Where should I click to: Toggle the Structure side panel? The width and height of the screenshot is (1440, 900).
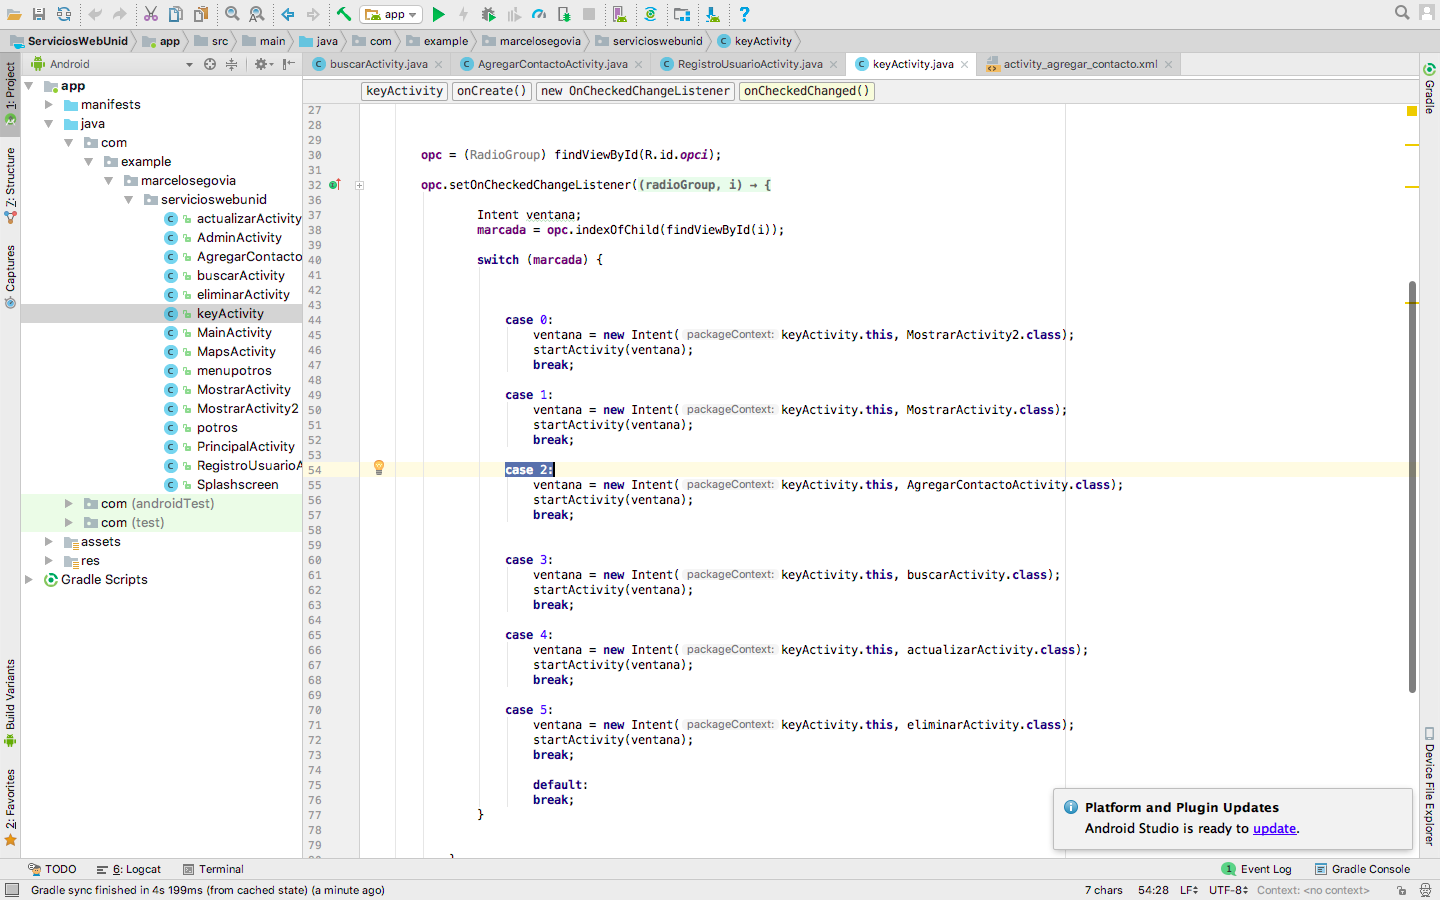[10, 185]
